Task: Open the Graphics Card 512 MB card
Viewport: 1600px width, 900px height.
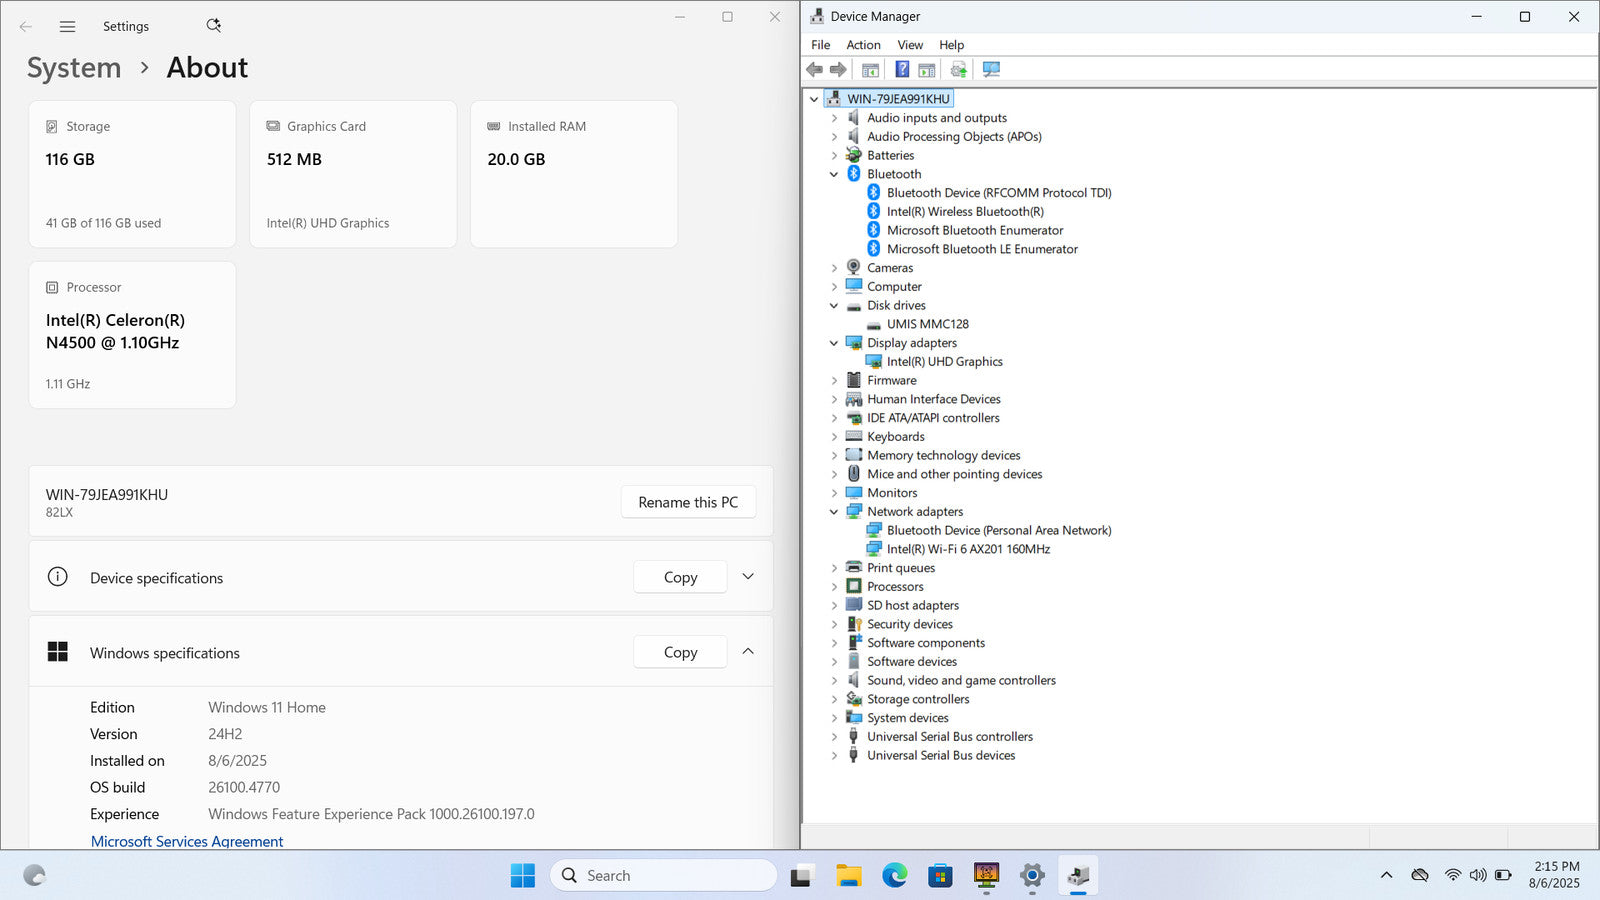Action: (353, 174)
